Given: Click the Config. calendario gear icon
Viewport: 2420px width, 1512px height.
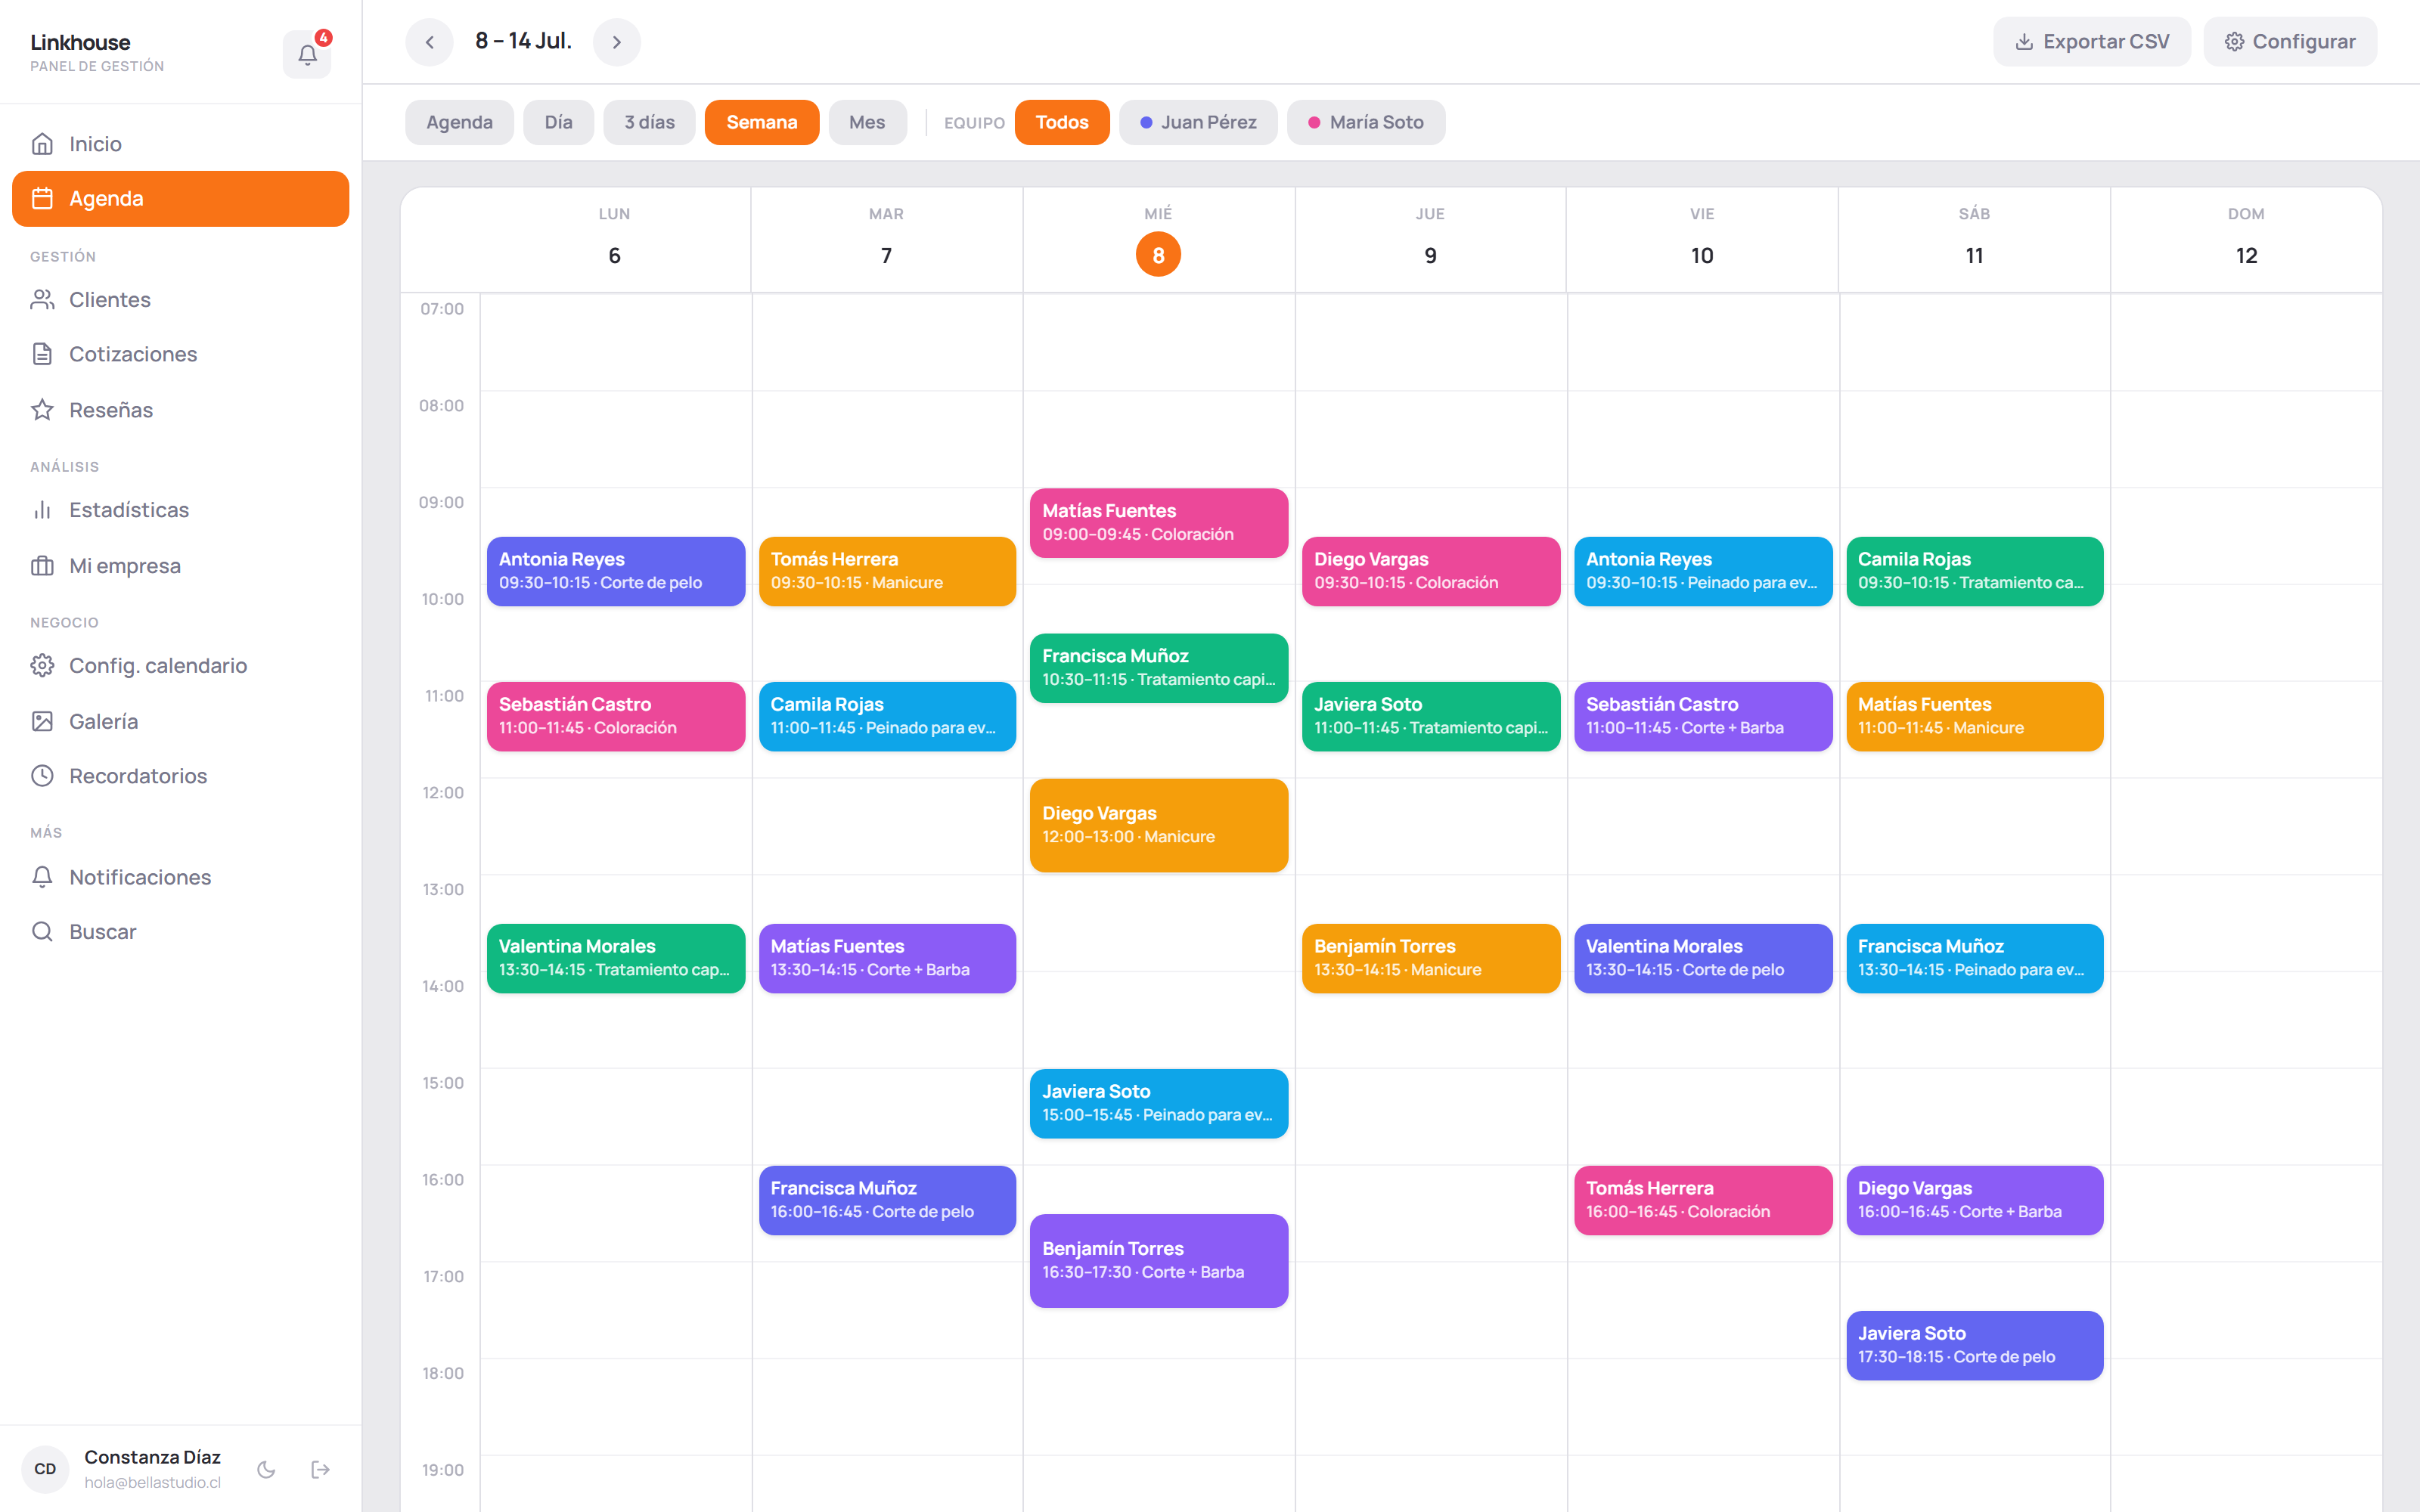Looking at the screenshot, I should click(42, 665).
